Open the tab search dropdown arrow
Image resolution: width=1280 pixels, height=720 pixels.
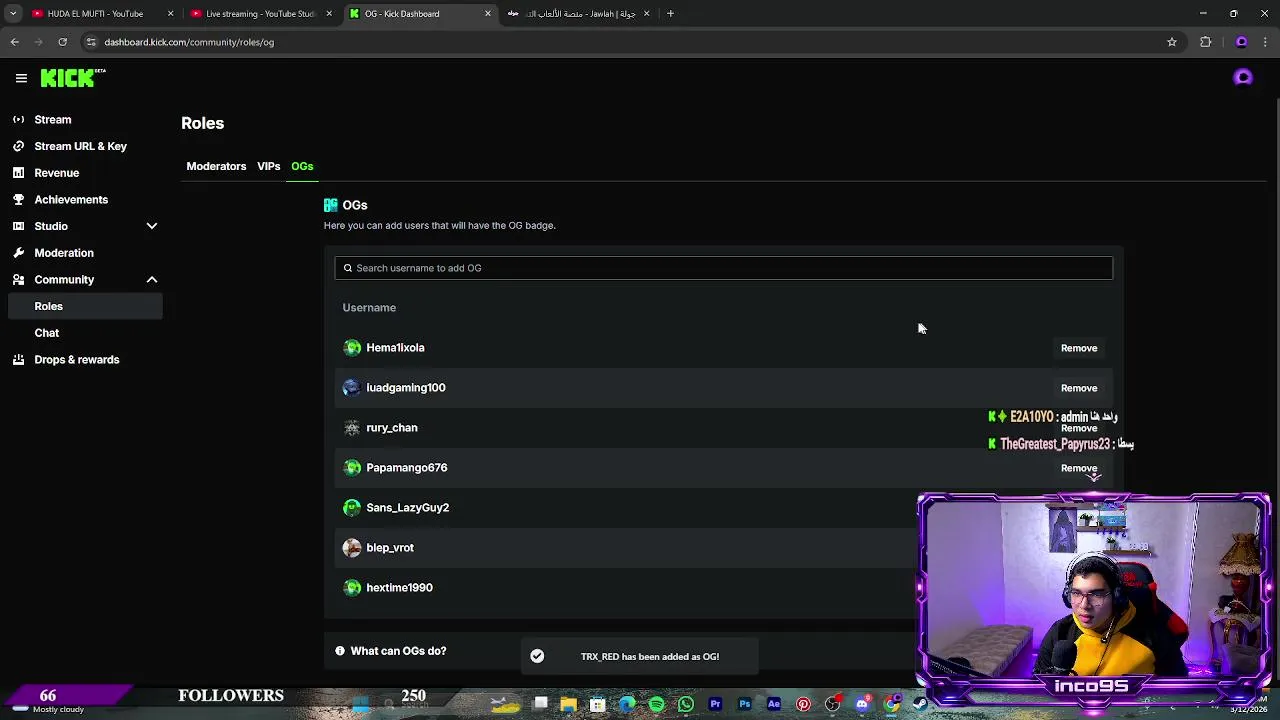[x=13, y=14]
